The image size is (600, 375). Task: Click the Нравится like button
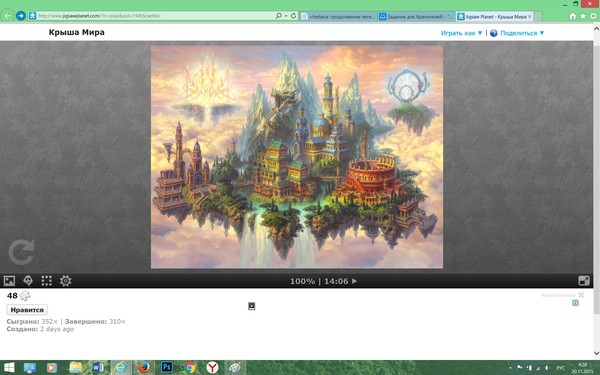point(27,310)
